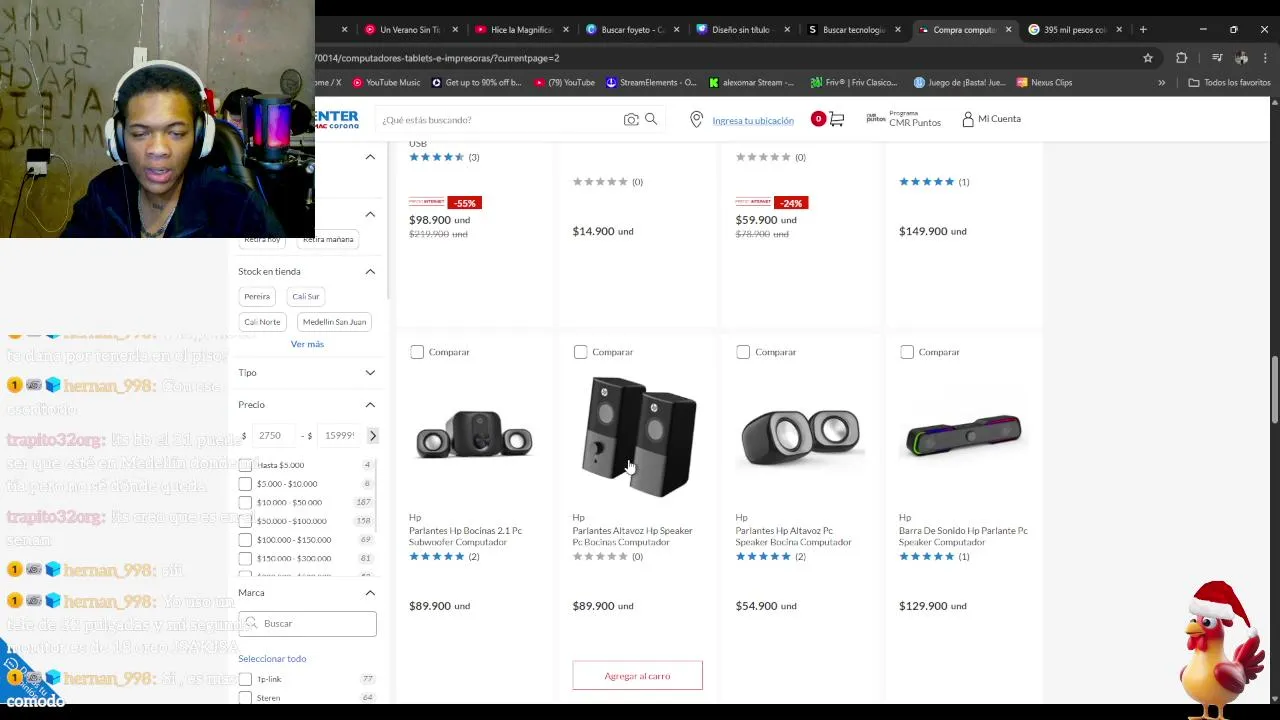
Task: Click minimum price field 2750
Action: pyautogui.click(x=274, y=436)
